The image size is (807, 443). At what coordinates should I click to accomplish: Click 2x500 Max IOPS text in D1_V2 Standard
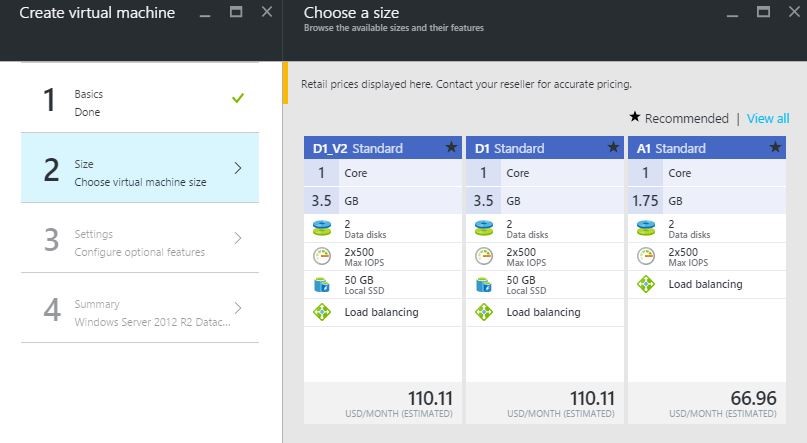pyautogui.click(x=364, y=257)
